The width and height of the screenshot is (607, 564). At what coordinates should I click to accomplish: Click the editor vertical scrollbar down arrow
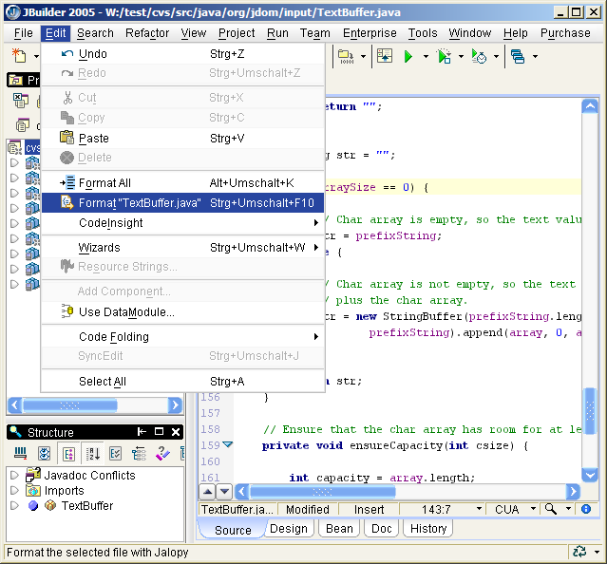click(x=590, y=475)
